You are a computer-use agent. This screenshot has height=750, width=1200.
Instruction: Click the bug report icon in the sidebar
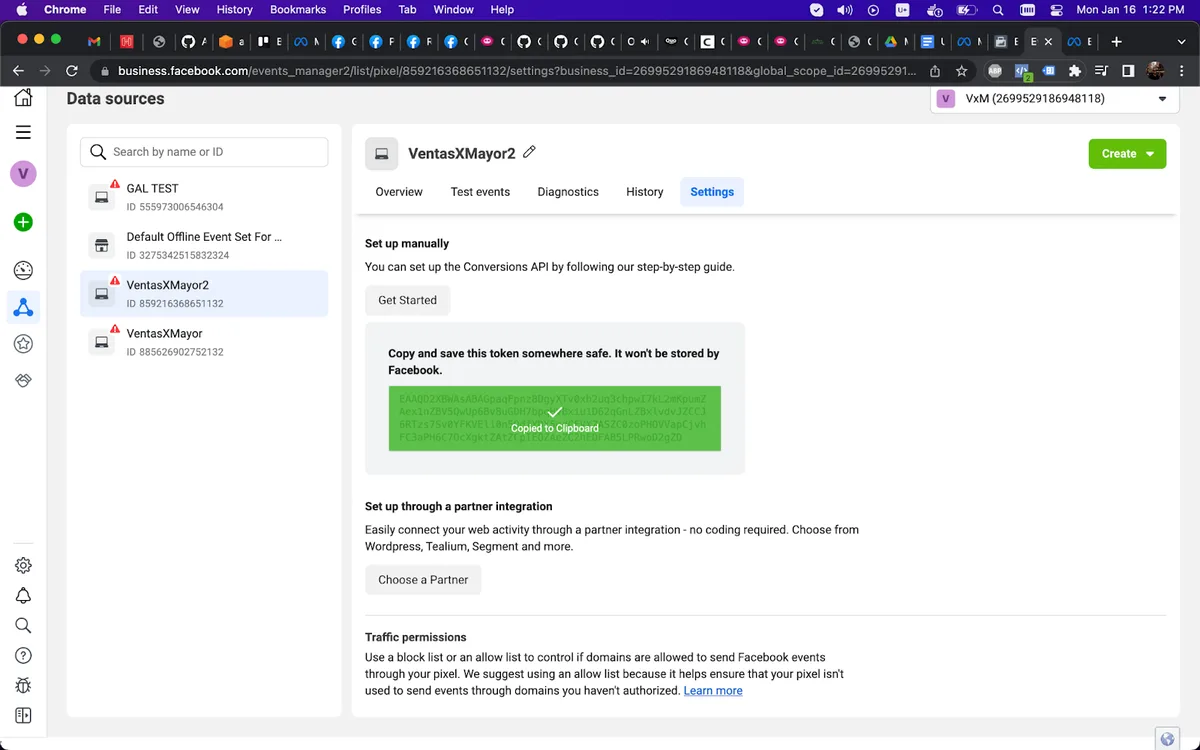[x=23, y=686]
